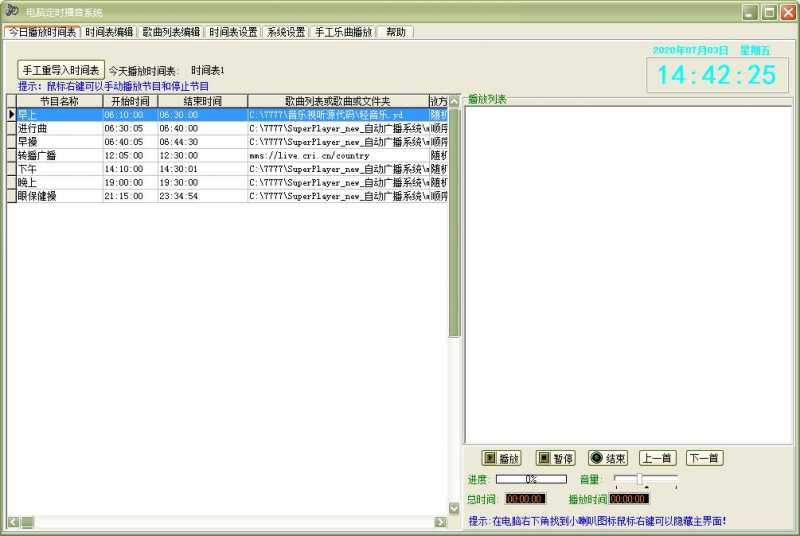
Task: Open the 时间表编辑 tab
Action: click(x=109, y=32)
